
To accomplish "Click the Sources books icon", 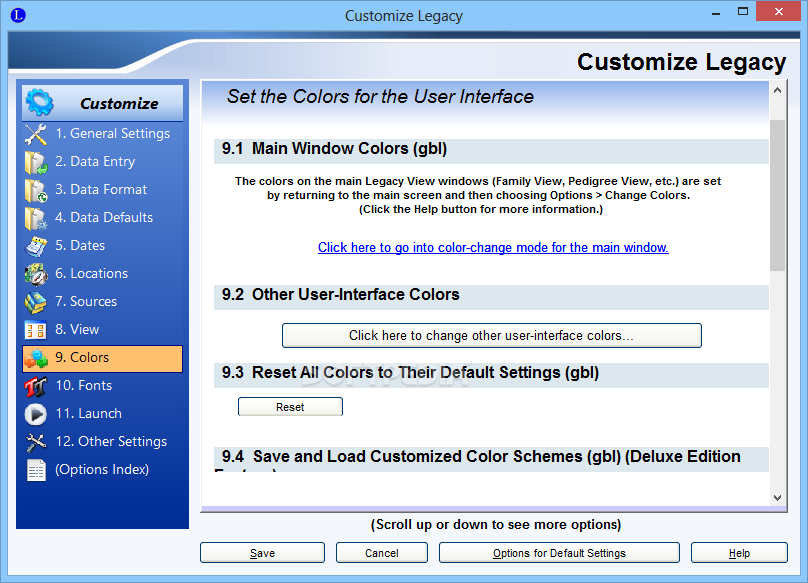I will [36, 302].
